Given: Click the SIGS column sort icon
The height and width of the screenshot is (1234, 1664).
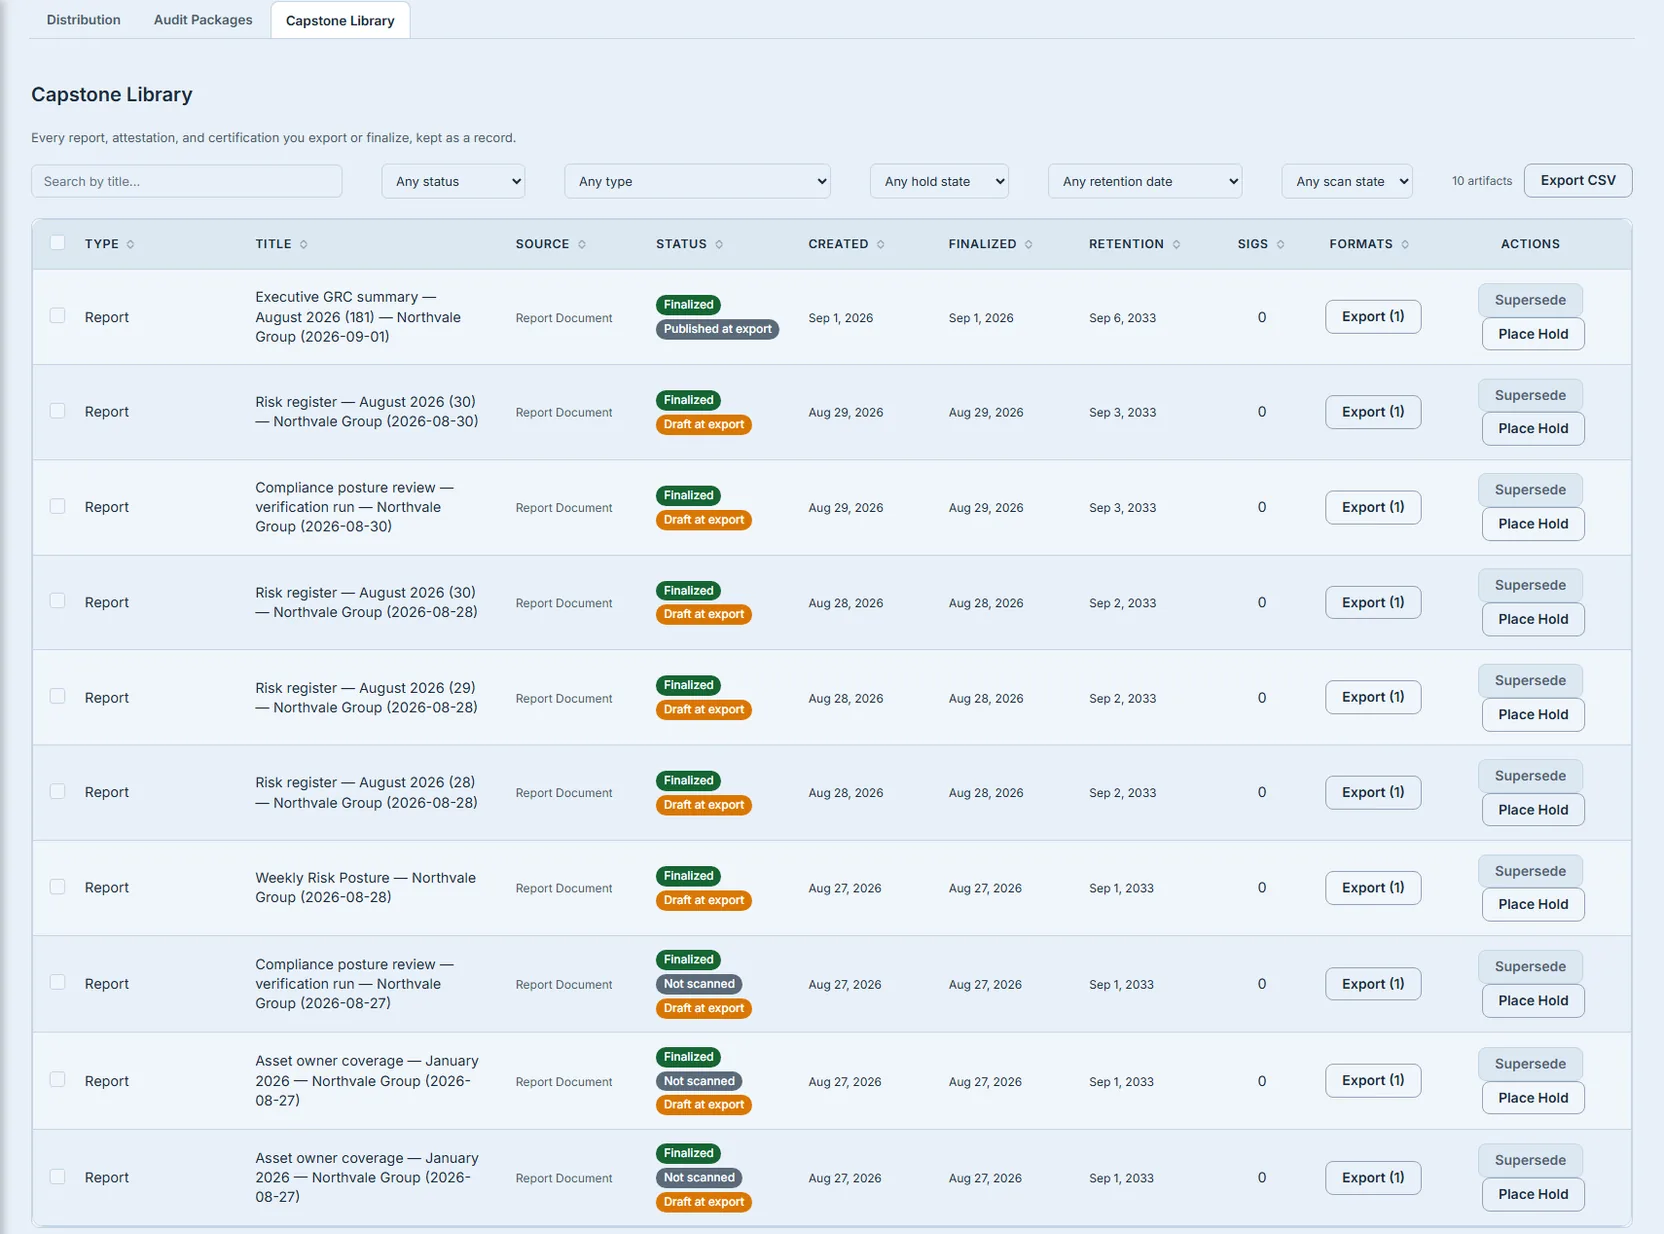Looking at the screenshot, I should click(x=1281, y=244).
